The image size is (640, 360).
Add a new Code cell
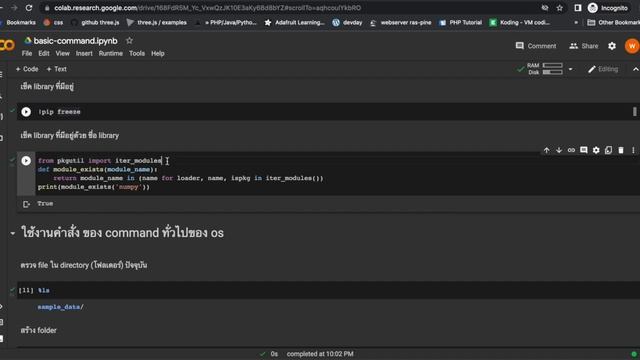[27, 69]
